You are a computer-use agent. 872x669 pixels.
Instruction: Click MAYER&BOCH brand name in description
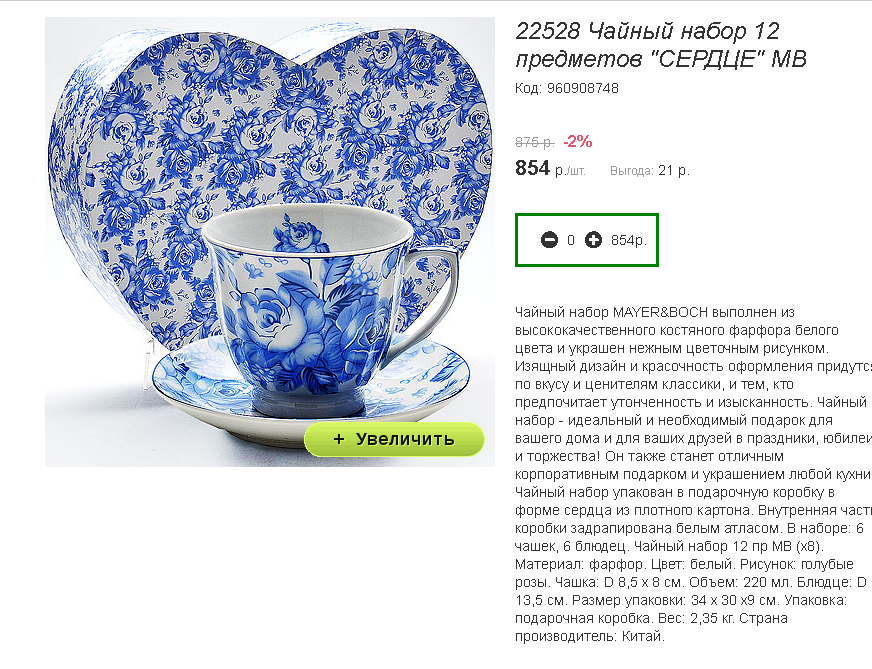[660, 312]
